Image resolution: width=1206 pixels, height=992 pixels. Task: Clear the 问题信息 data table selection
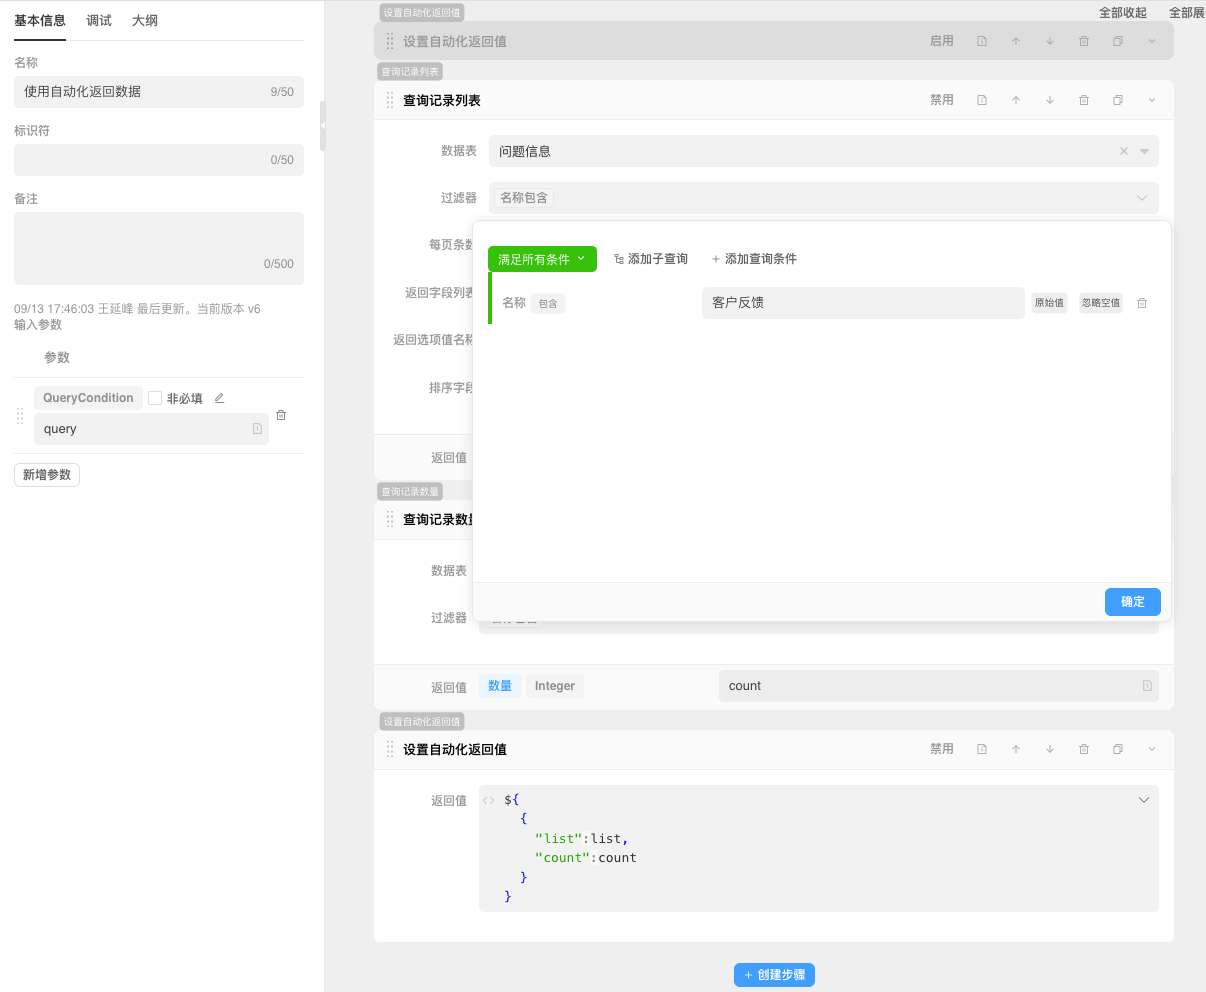pyautogui.click(x=1124, y=151)
